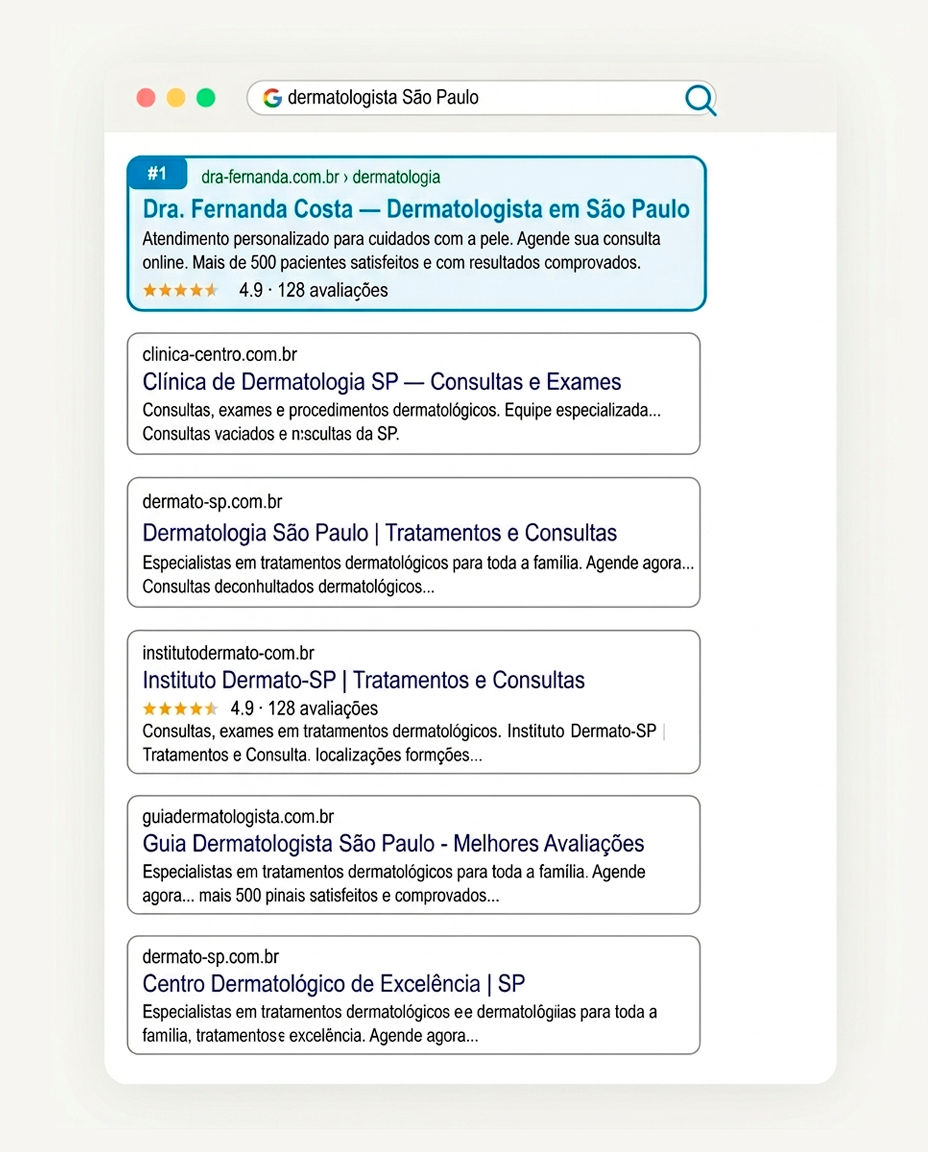Open 'Guia Dermatologista São Paulo - Melhores Avaliações'
928x1152 pixels.
click(x=393, y=843)
